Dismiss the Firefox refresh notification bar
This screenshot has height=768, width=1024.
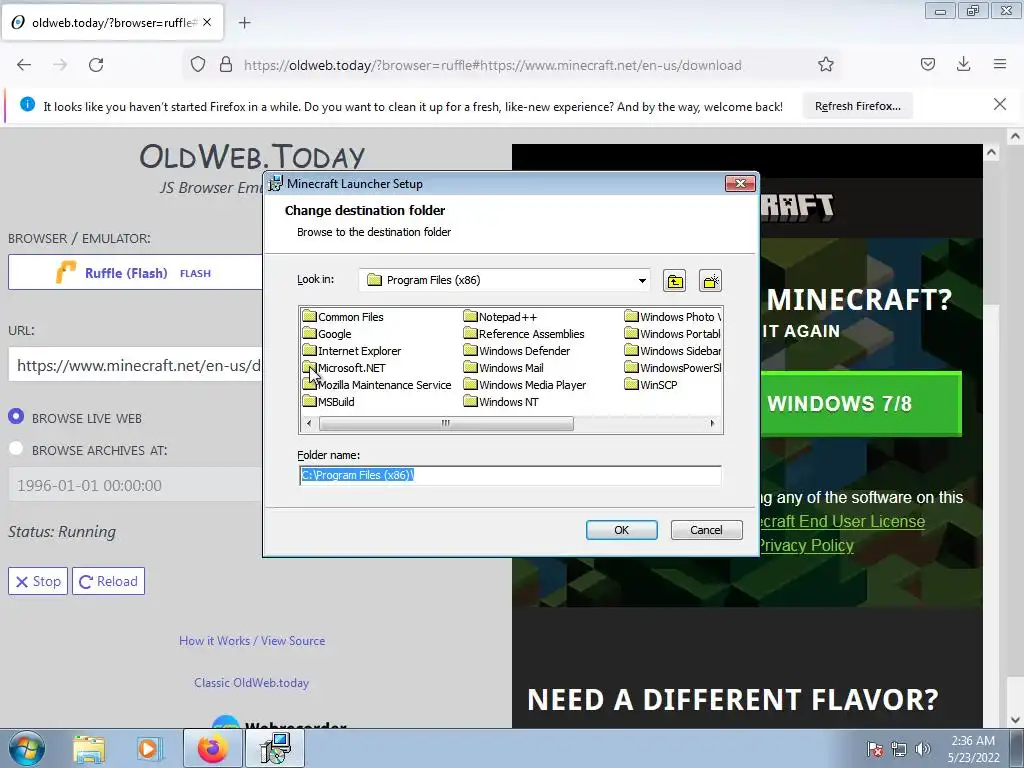point(999,104)
